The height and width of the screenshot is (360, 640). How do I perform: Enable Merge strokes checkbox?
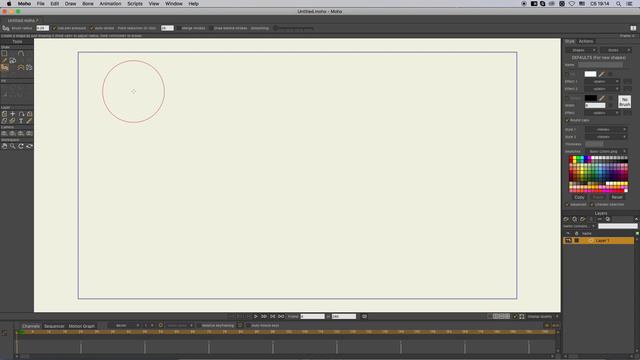pos(178,28)
